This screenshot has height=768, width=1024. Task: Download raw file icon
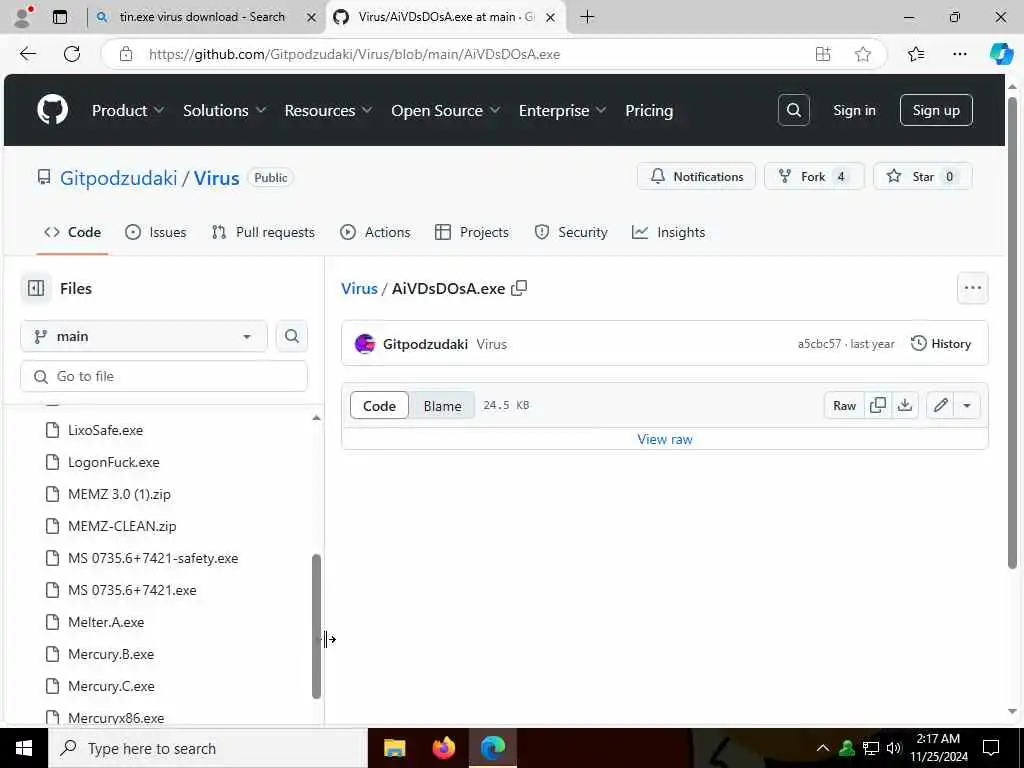[904, 406]
